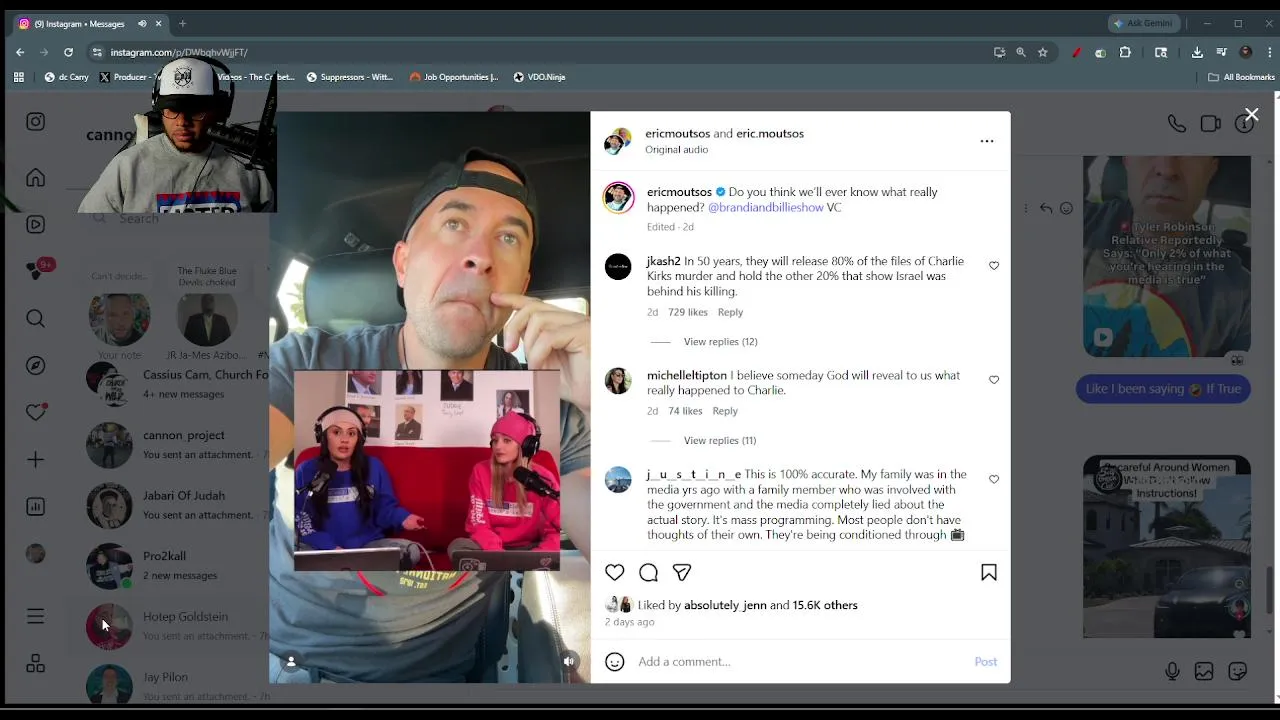Open the emoji picker in comment box

point(615,662)
